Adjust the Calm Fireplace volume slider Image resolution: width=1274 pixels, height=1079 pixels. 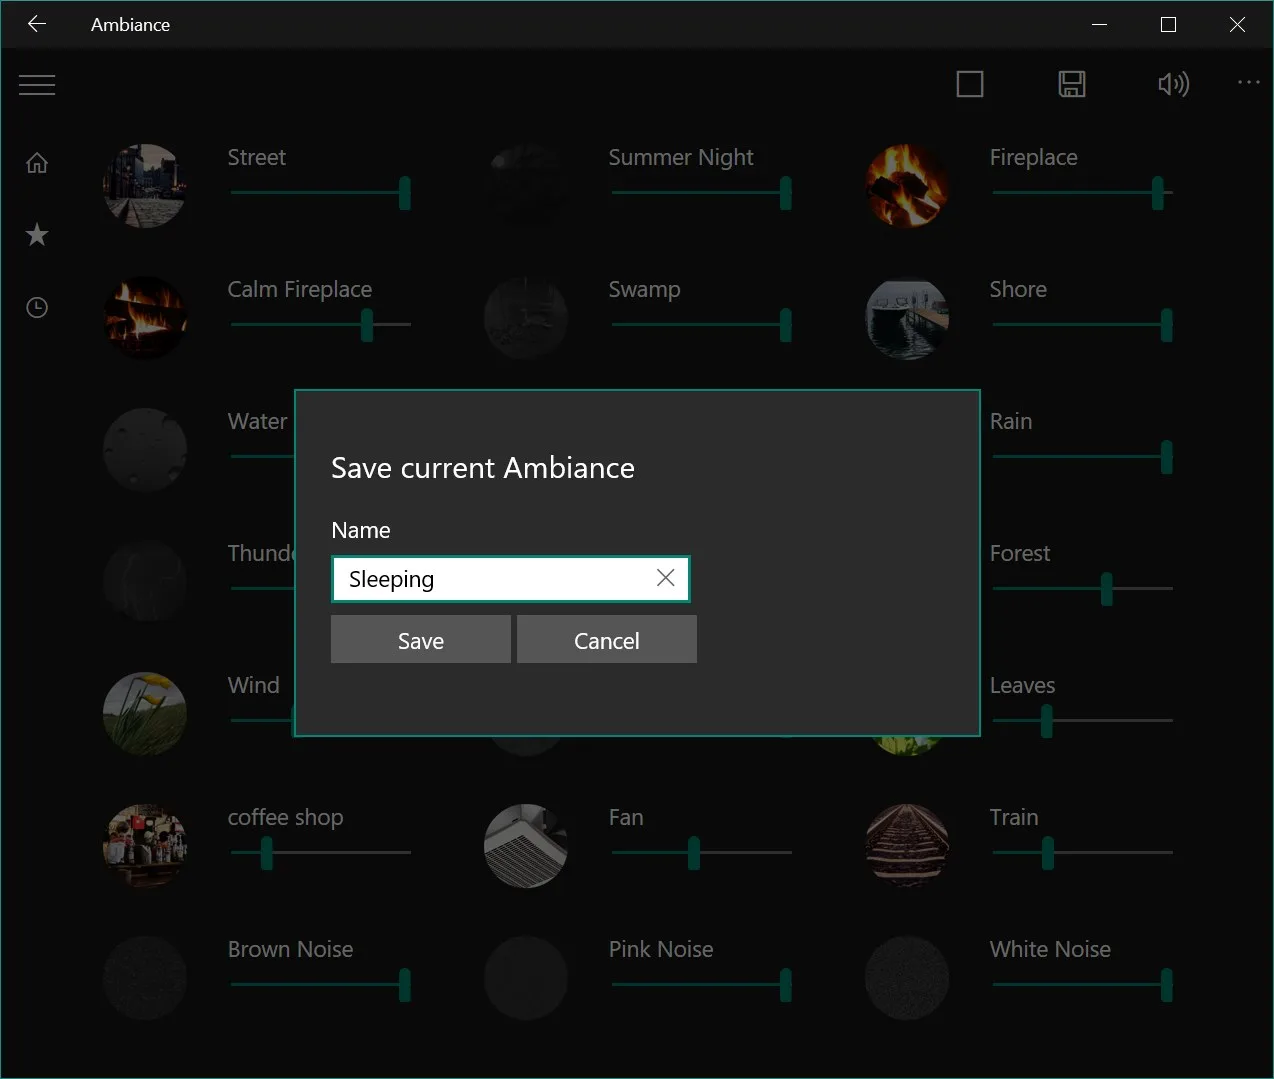(320, 325)
